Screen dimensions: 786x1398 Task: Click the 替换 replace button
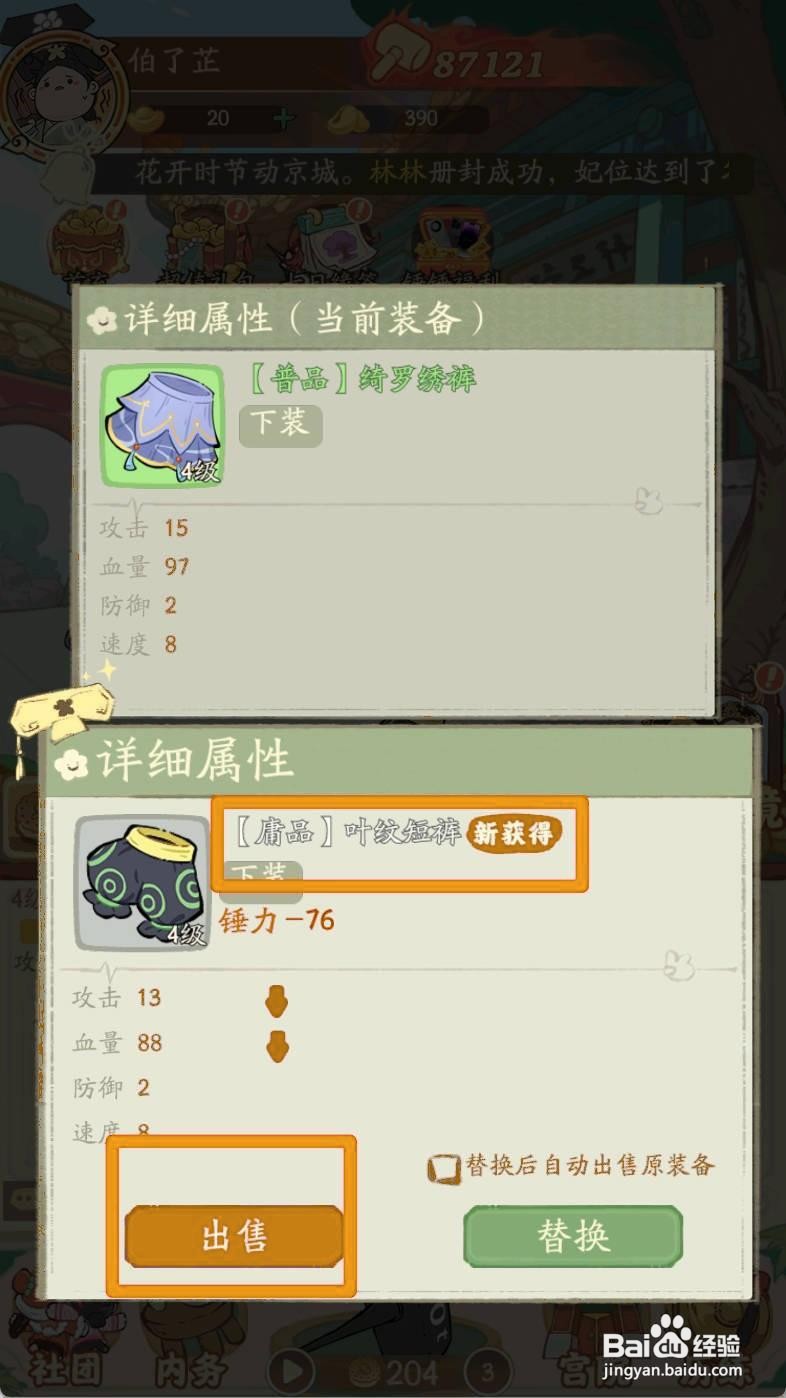[573, 1237]
